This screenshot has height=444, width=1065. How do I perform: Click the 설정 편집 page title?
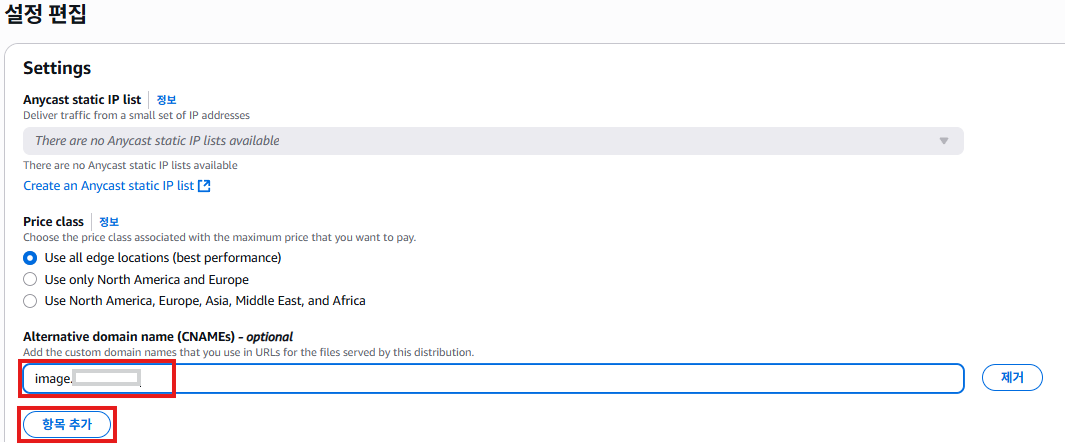pos(46,14)
